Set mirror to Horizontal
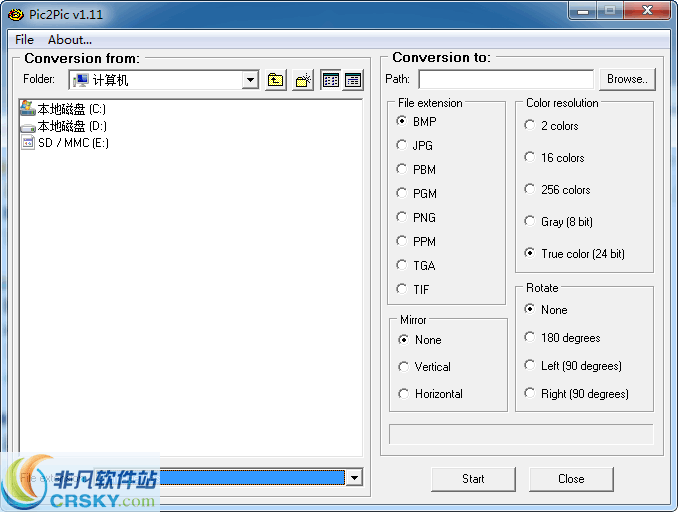The image size is (678, 512). [x=404, y=393]
